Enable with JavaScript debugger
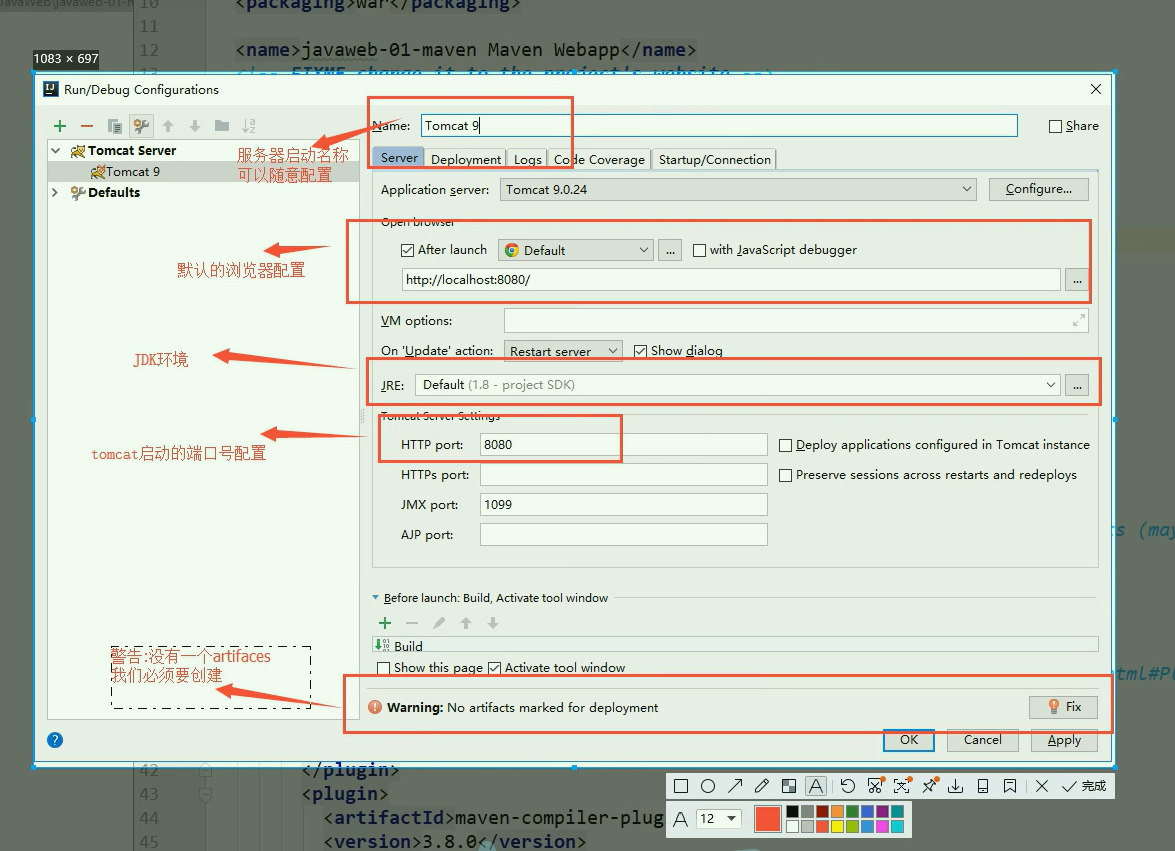 699,250
